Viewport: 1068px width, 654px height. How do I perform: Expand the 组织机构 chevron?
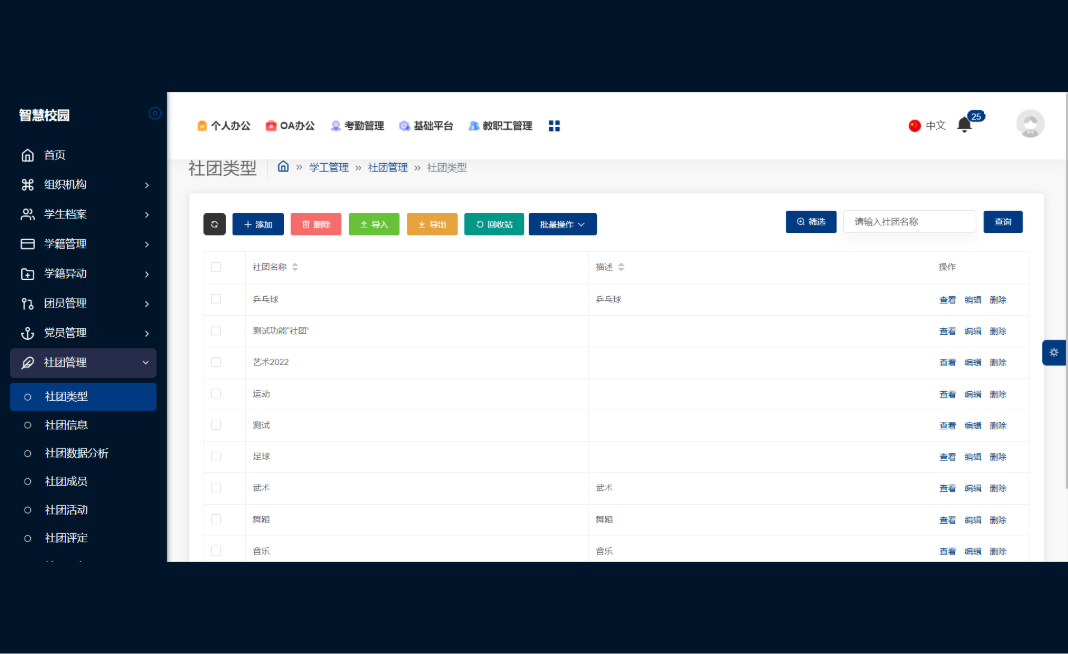pos(146,185)
